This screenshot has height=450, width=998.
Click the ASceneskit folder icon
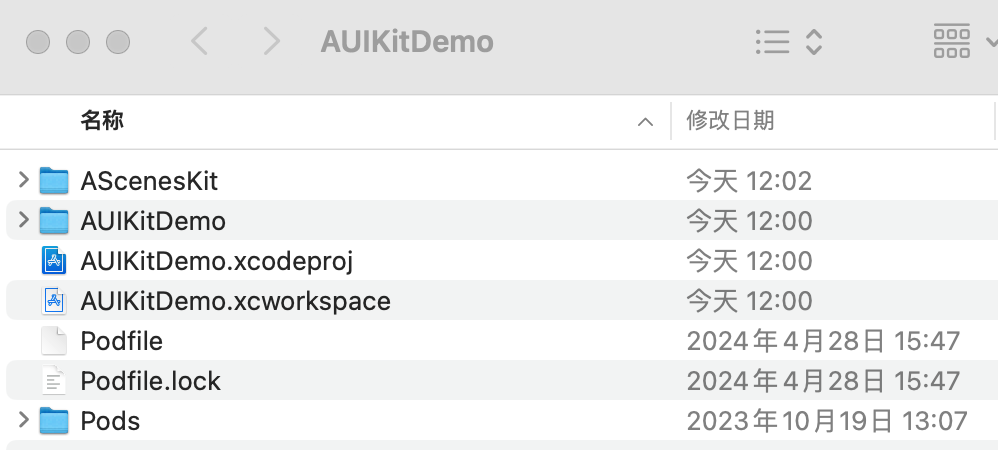(53, 181)
